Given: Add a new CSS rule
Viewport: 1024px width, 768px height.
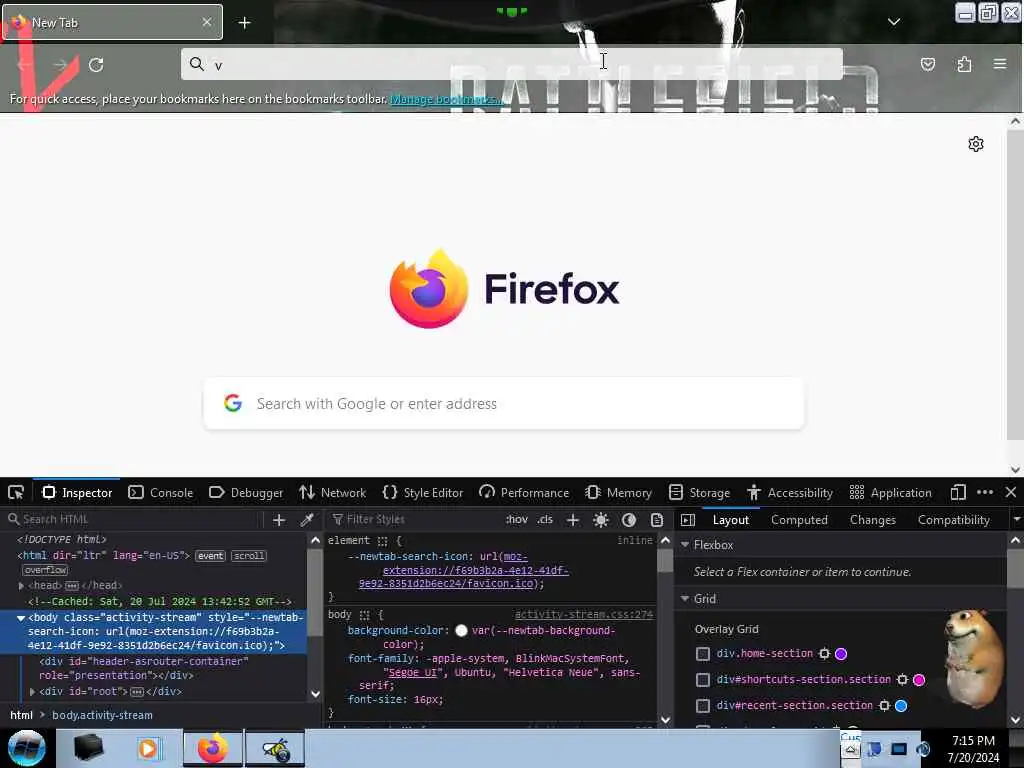Looking at the screenshot, I should click(573, 520).
